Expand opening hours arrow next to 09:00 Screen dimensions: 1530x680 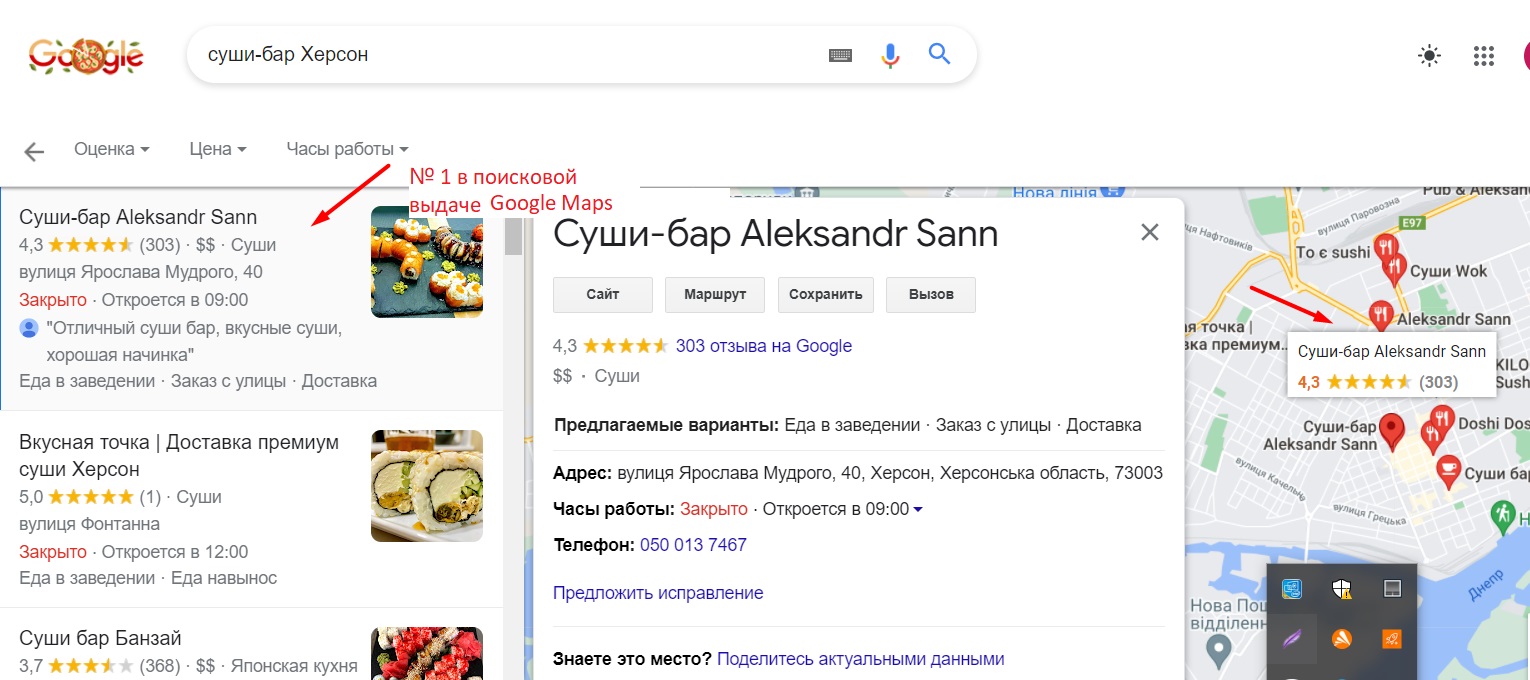tap(918, 510)
